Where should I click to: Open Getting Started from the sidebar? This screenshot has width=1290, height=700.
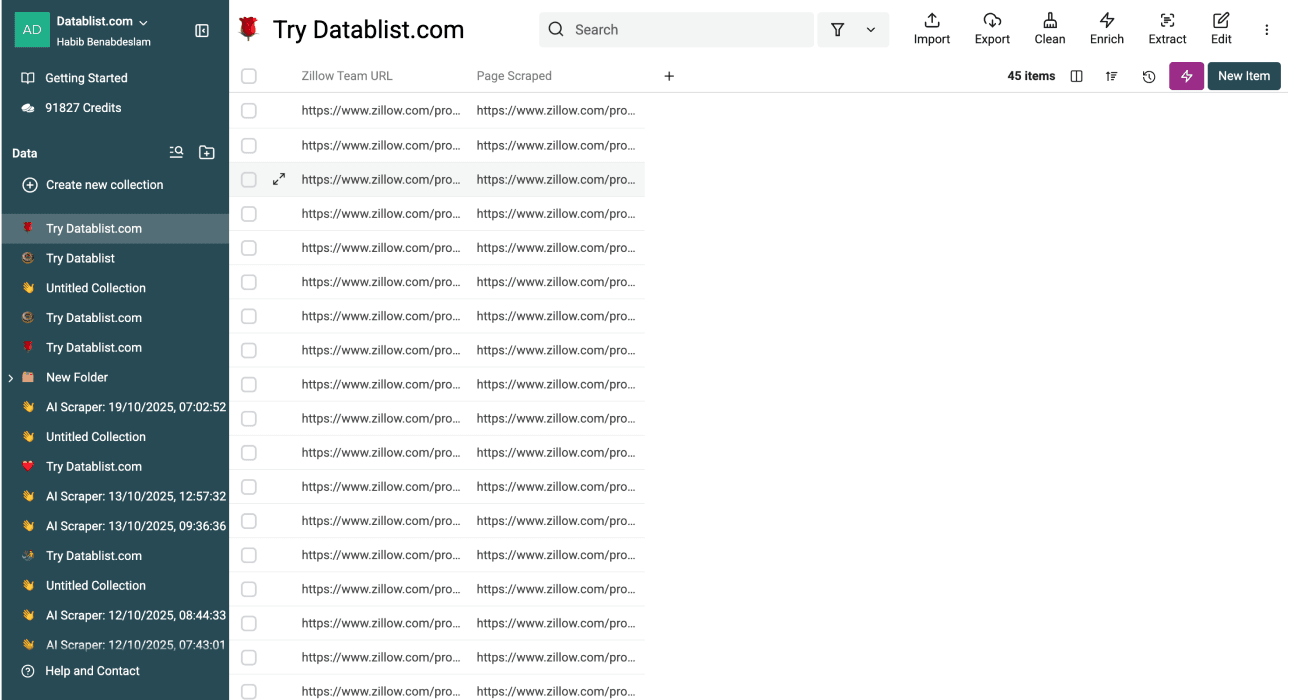click(88, 77)
